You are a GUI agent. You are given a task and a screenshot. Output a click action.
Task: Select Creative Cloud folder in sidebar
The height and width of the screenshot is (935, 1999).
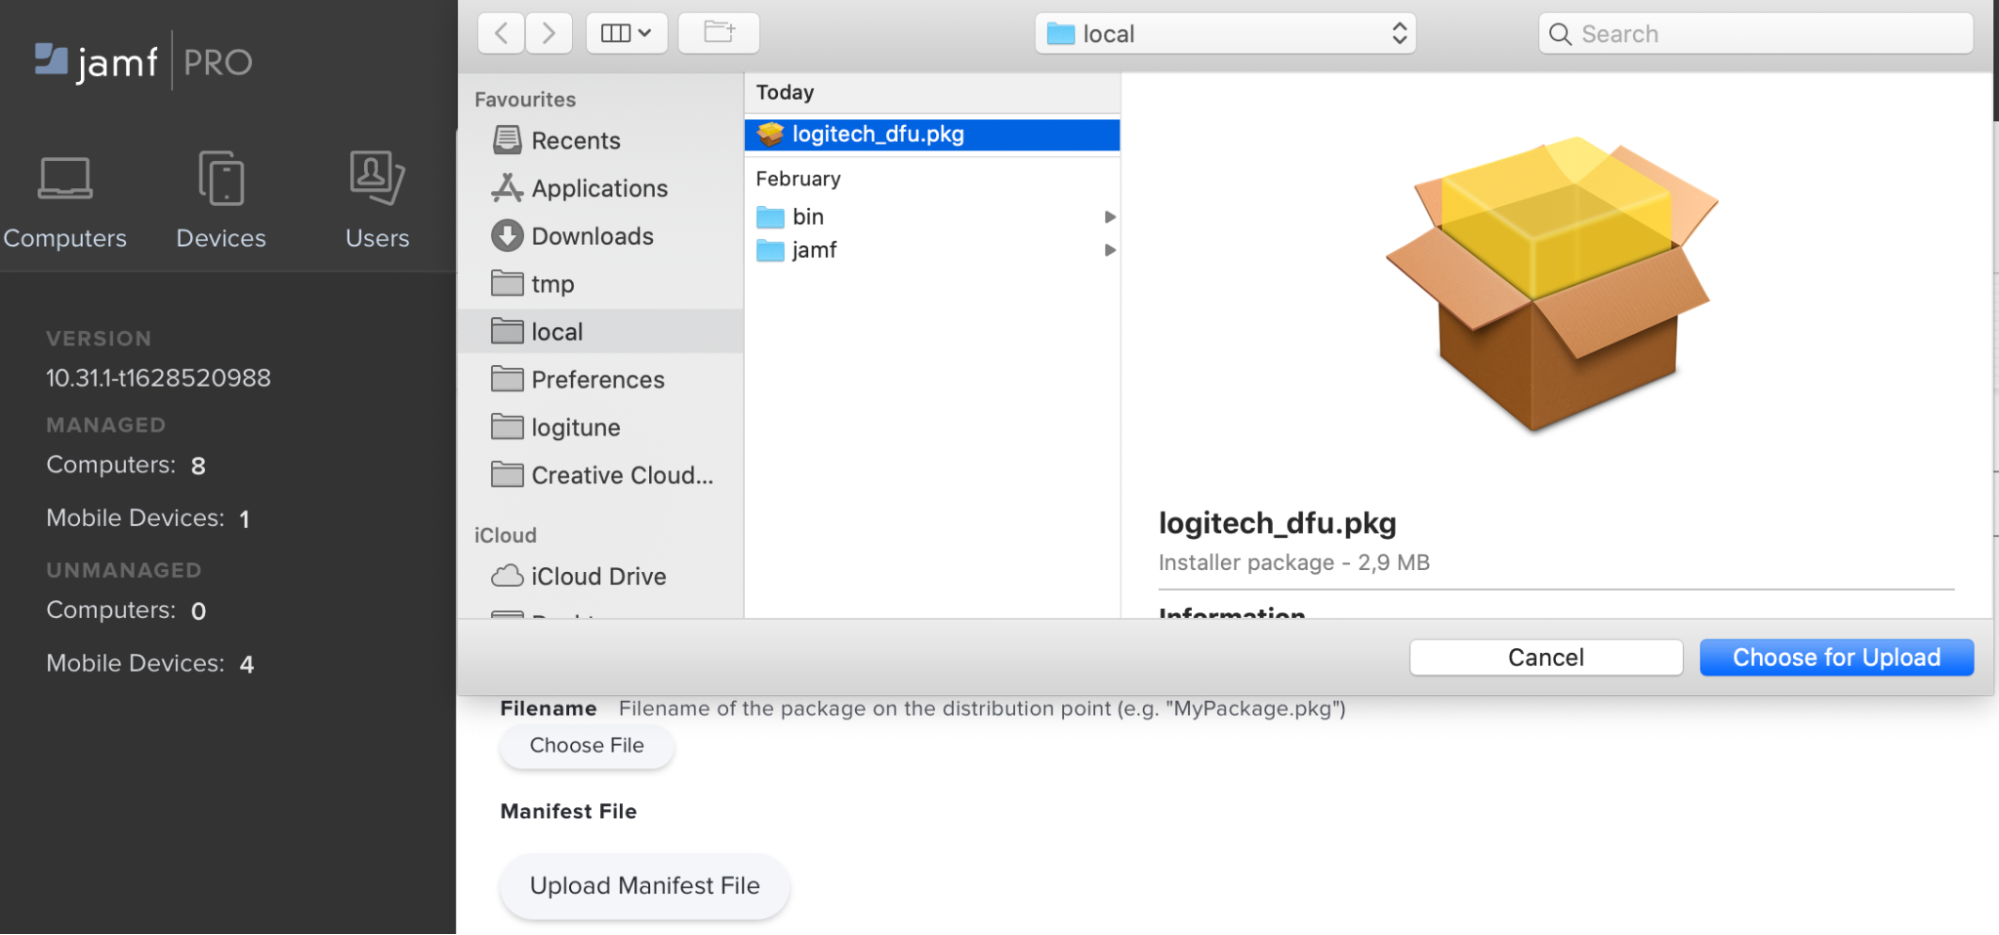point(600,476)
